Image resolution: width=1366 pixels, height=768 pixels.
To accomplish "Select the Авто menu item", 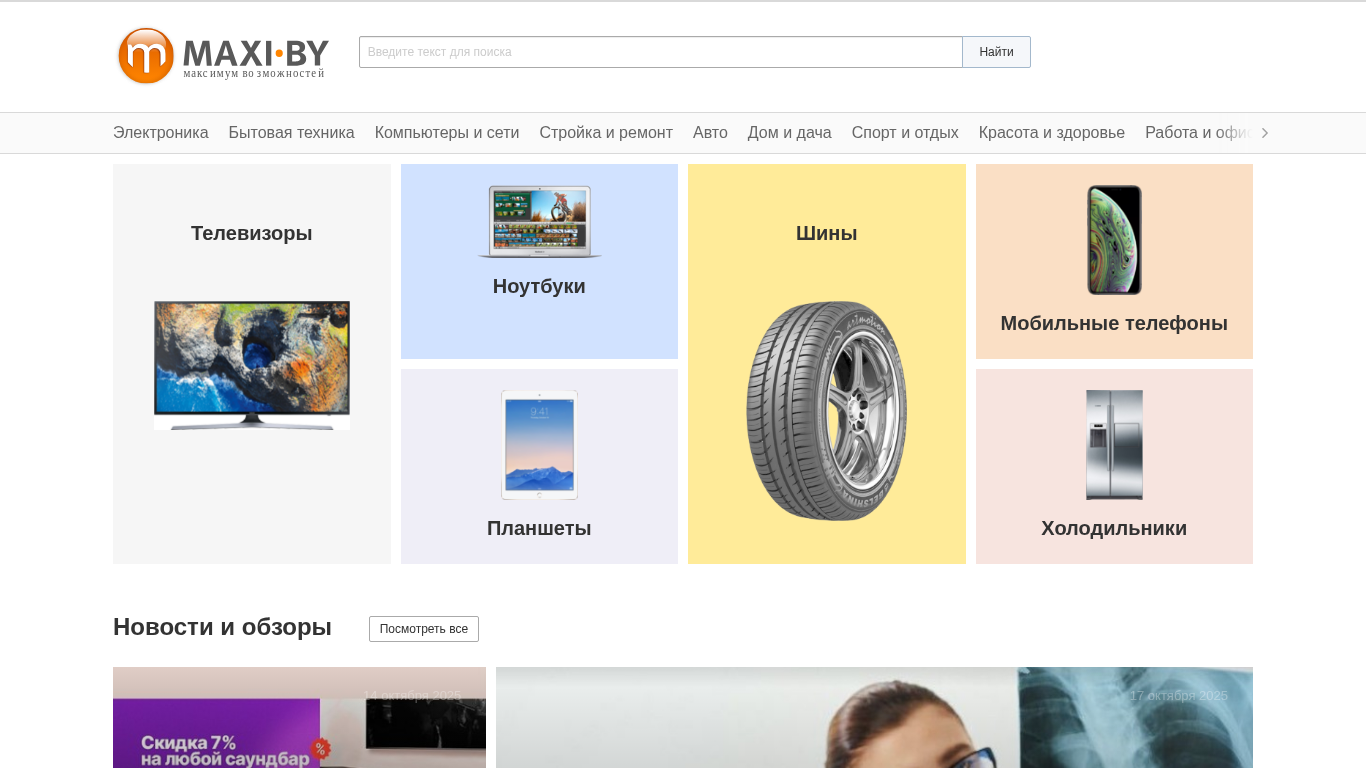I will [710, 133].
